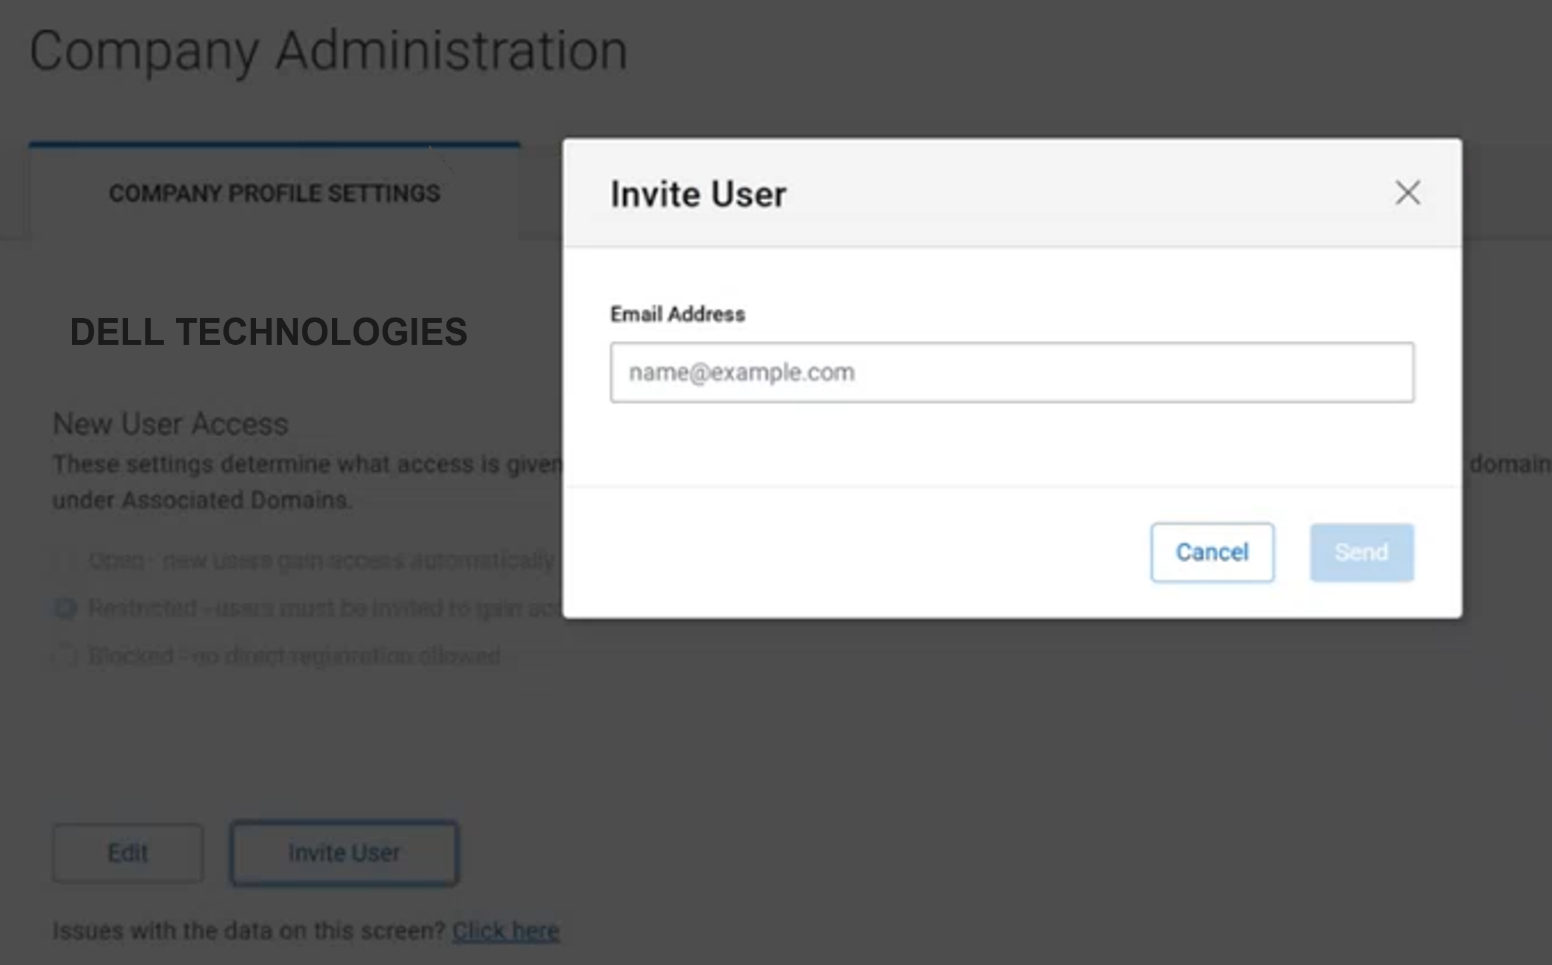Close the Invite User dialog
The height and width of the screenshot is (965, 1552).
(x=1407, y=193)
